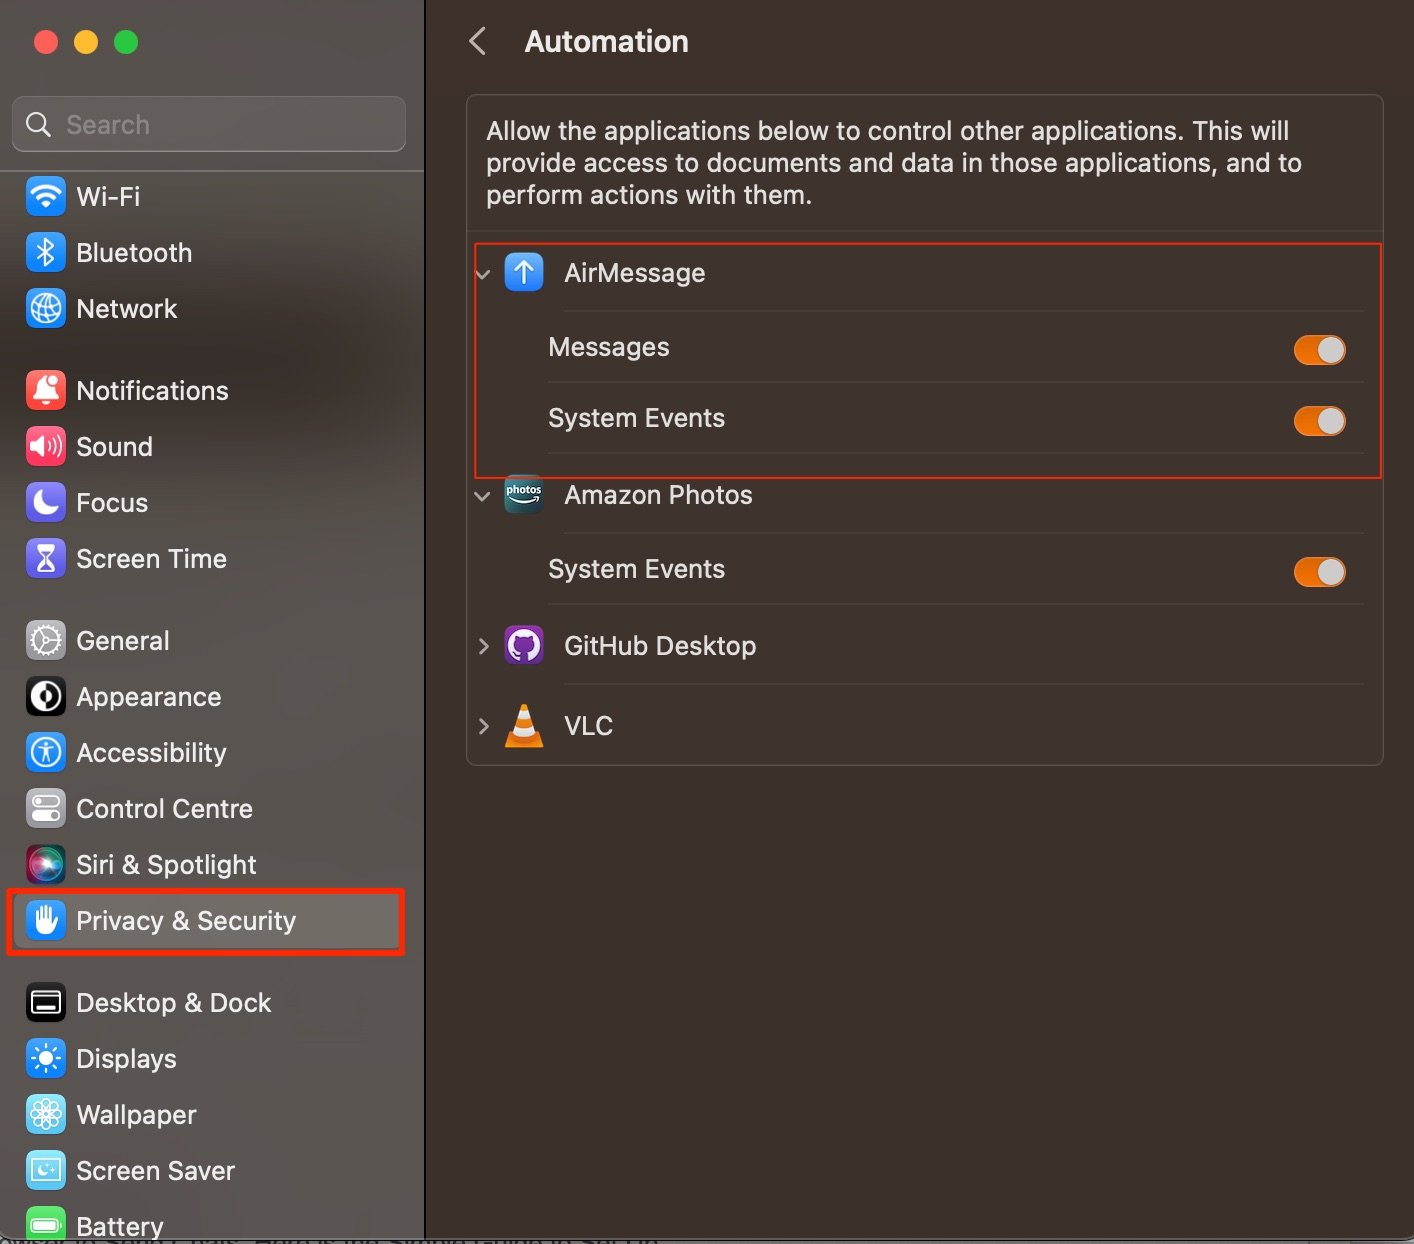Click the Network globe icon

46,308
